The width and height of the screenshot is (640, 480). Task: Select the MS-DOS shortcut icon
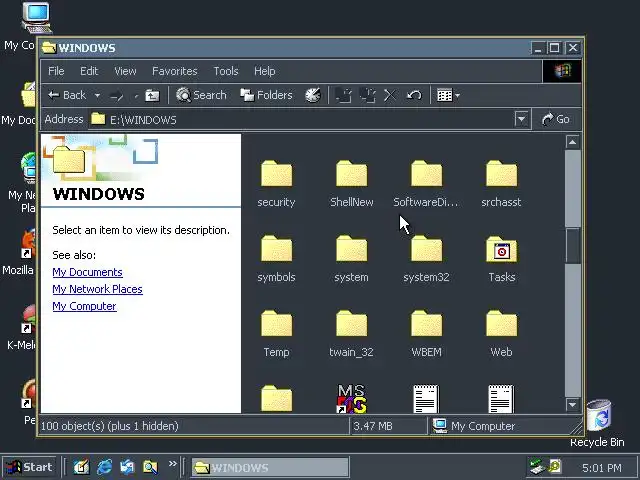pyautogui.click(x=351, y=399)
